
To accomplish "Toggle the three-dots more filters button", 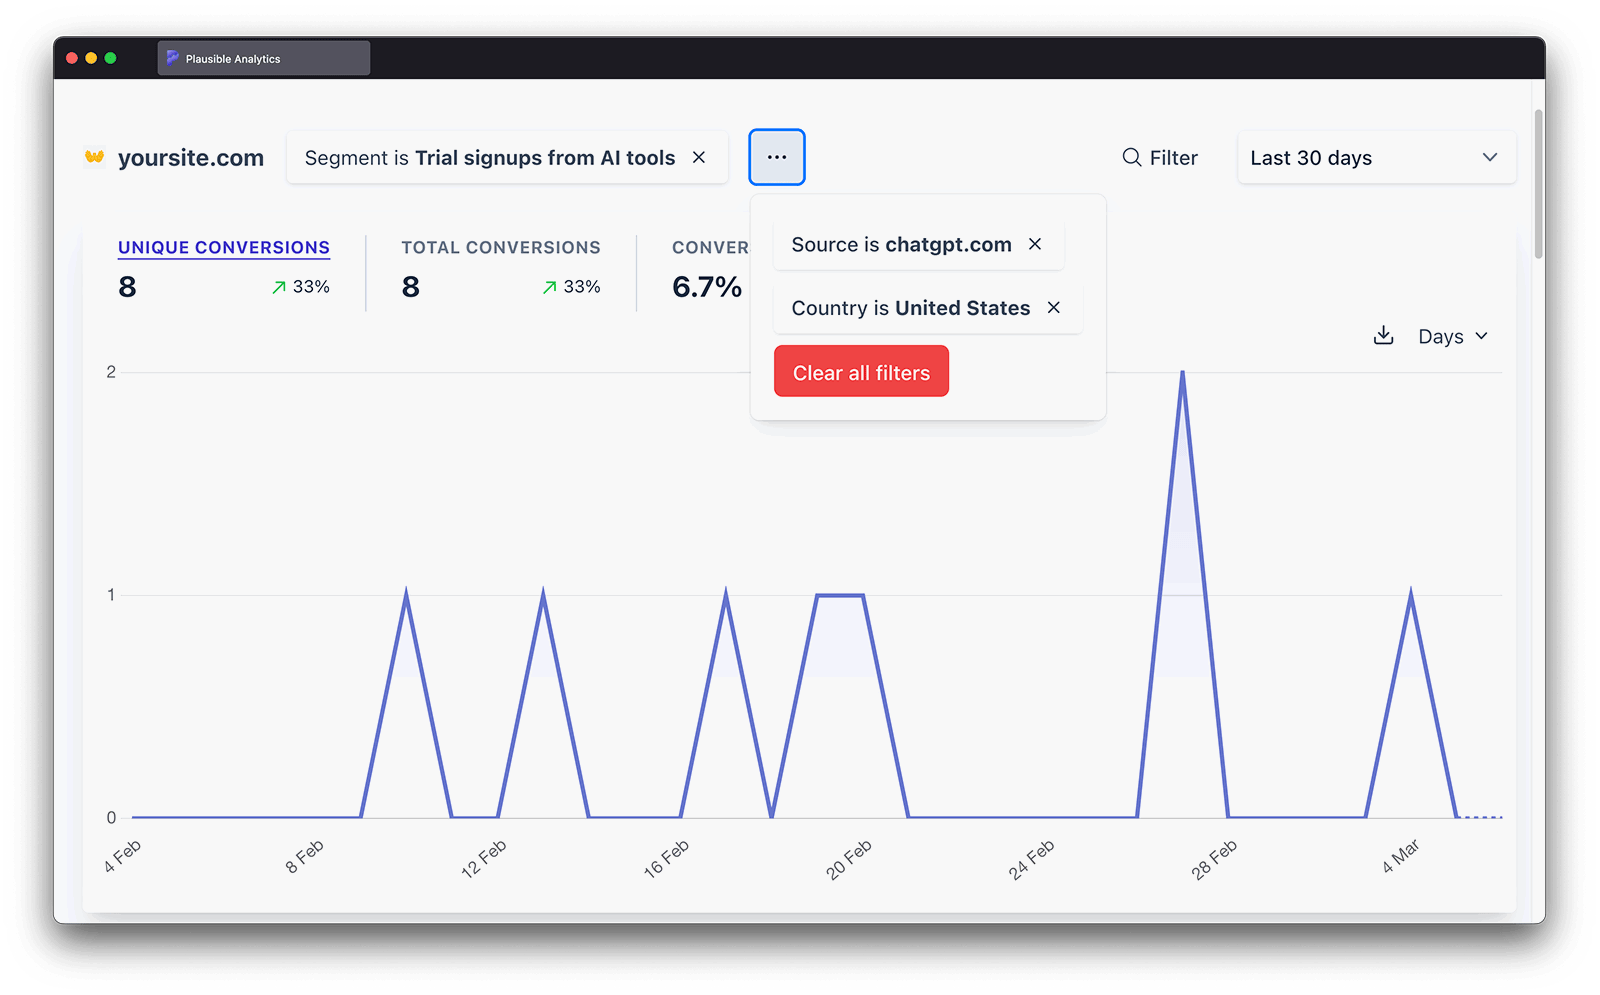I will (777, 157).
